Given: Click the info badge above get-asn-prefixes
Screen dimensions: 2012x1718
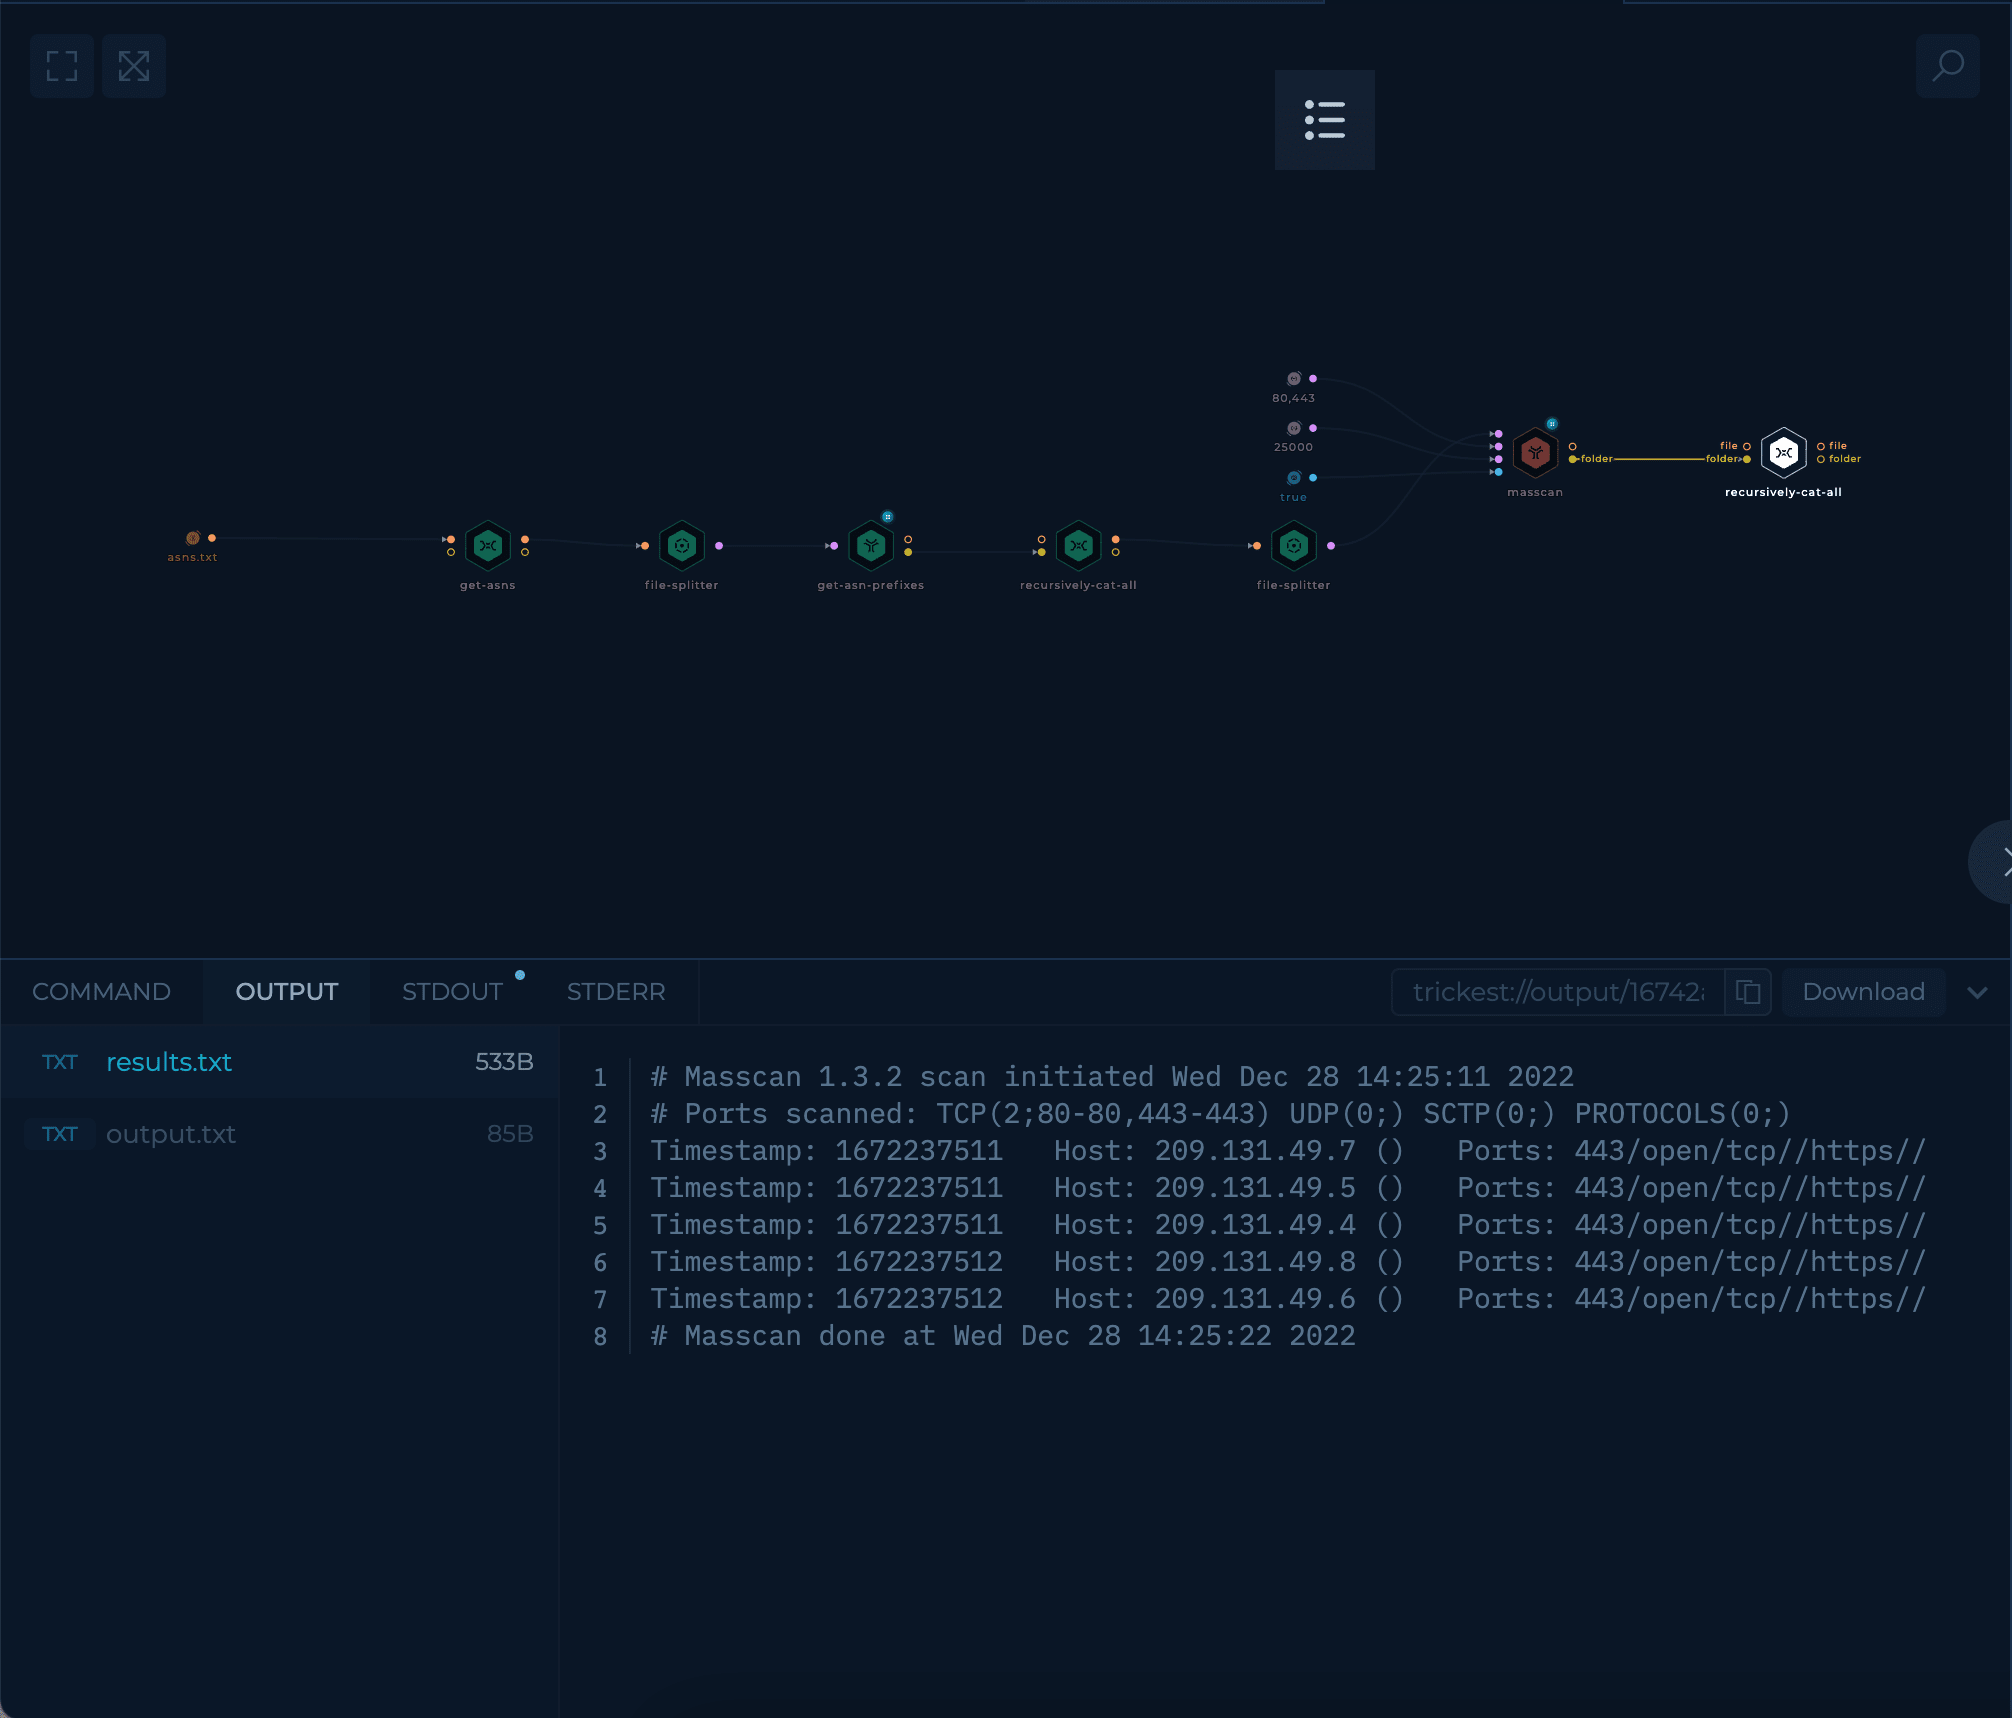Looking at the screenshot, I should point(887,517).
